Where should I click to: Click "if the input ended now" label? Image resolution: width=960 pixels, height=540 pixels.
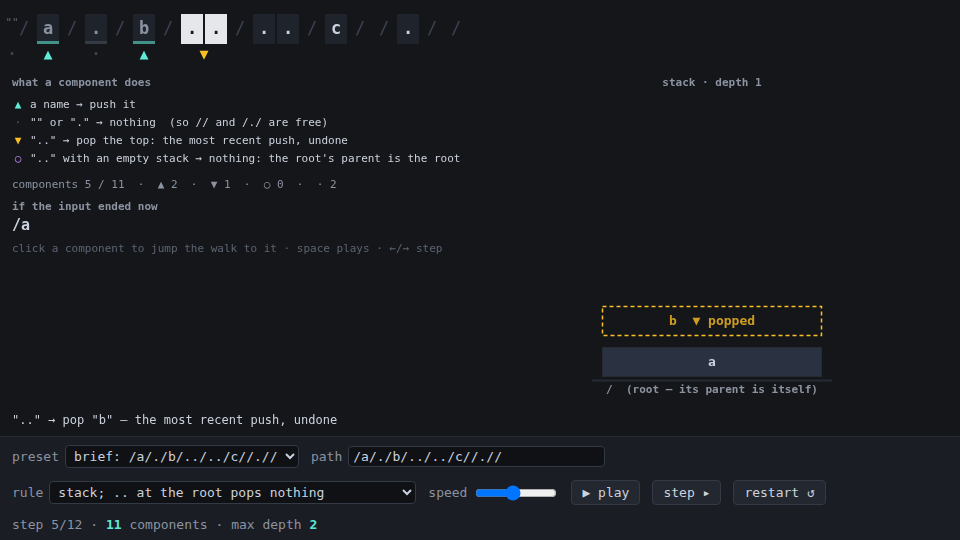coord(85,206)
